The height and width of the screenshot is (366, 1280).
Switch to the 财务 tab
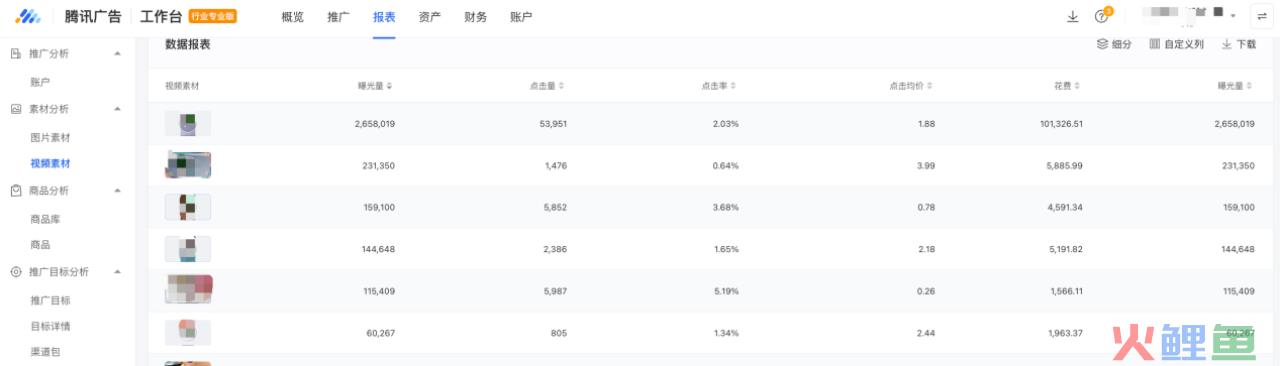click(x=476, y=17)
